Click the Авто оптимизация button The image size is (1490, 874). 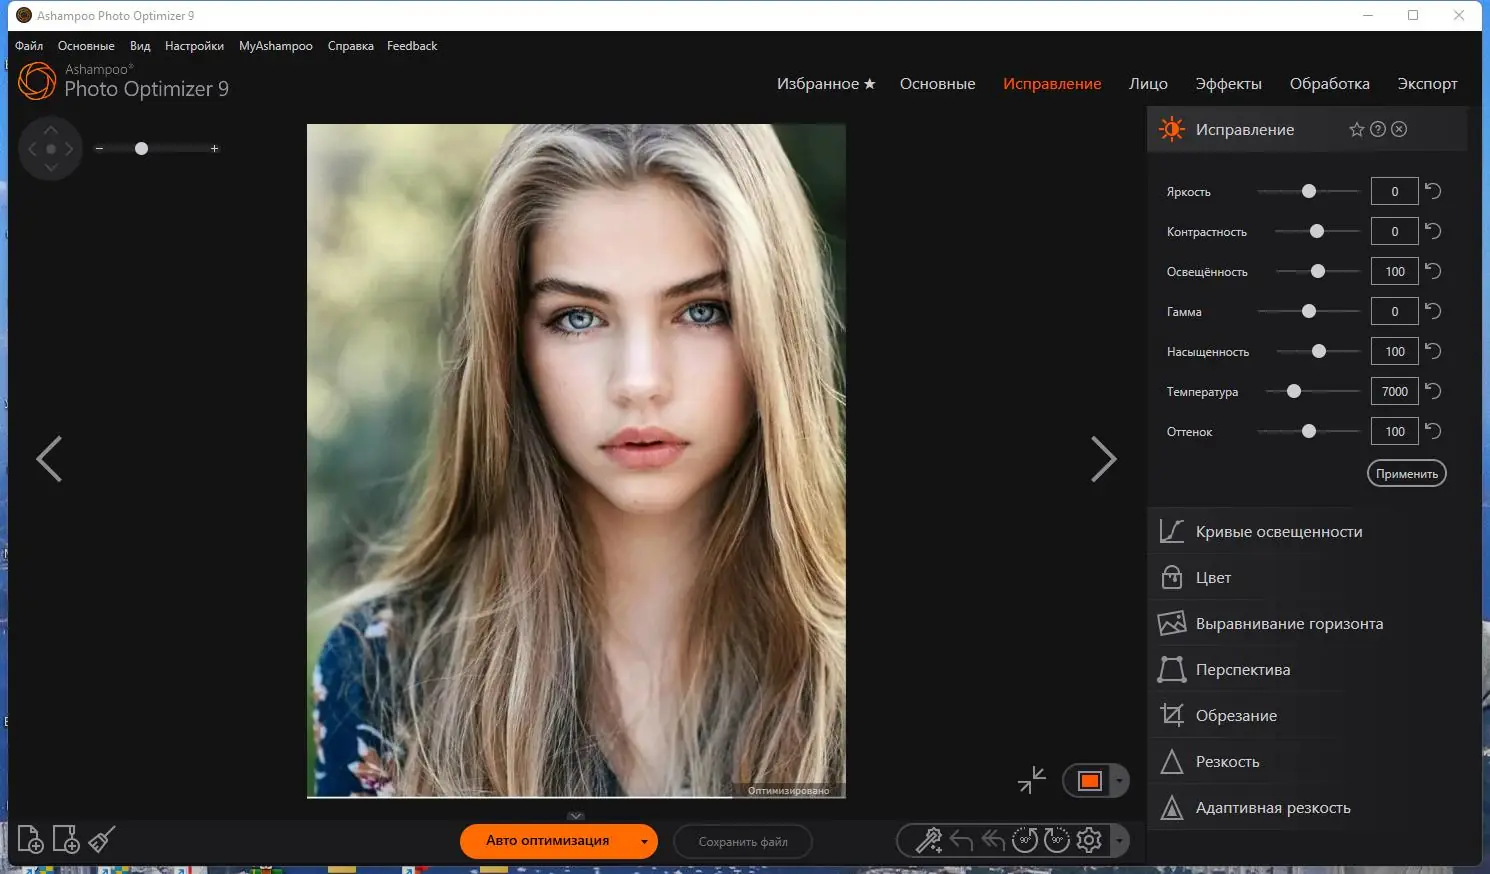[x=547, y=841]
